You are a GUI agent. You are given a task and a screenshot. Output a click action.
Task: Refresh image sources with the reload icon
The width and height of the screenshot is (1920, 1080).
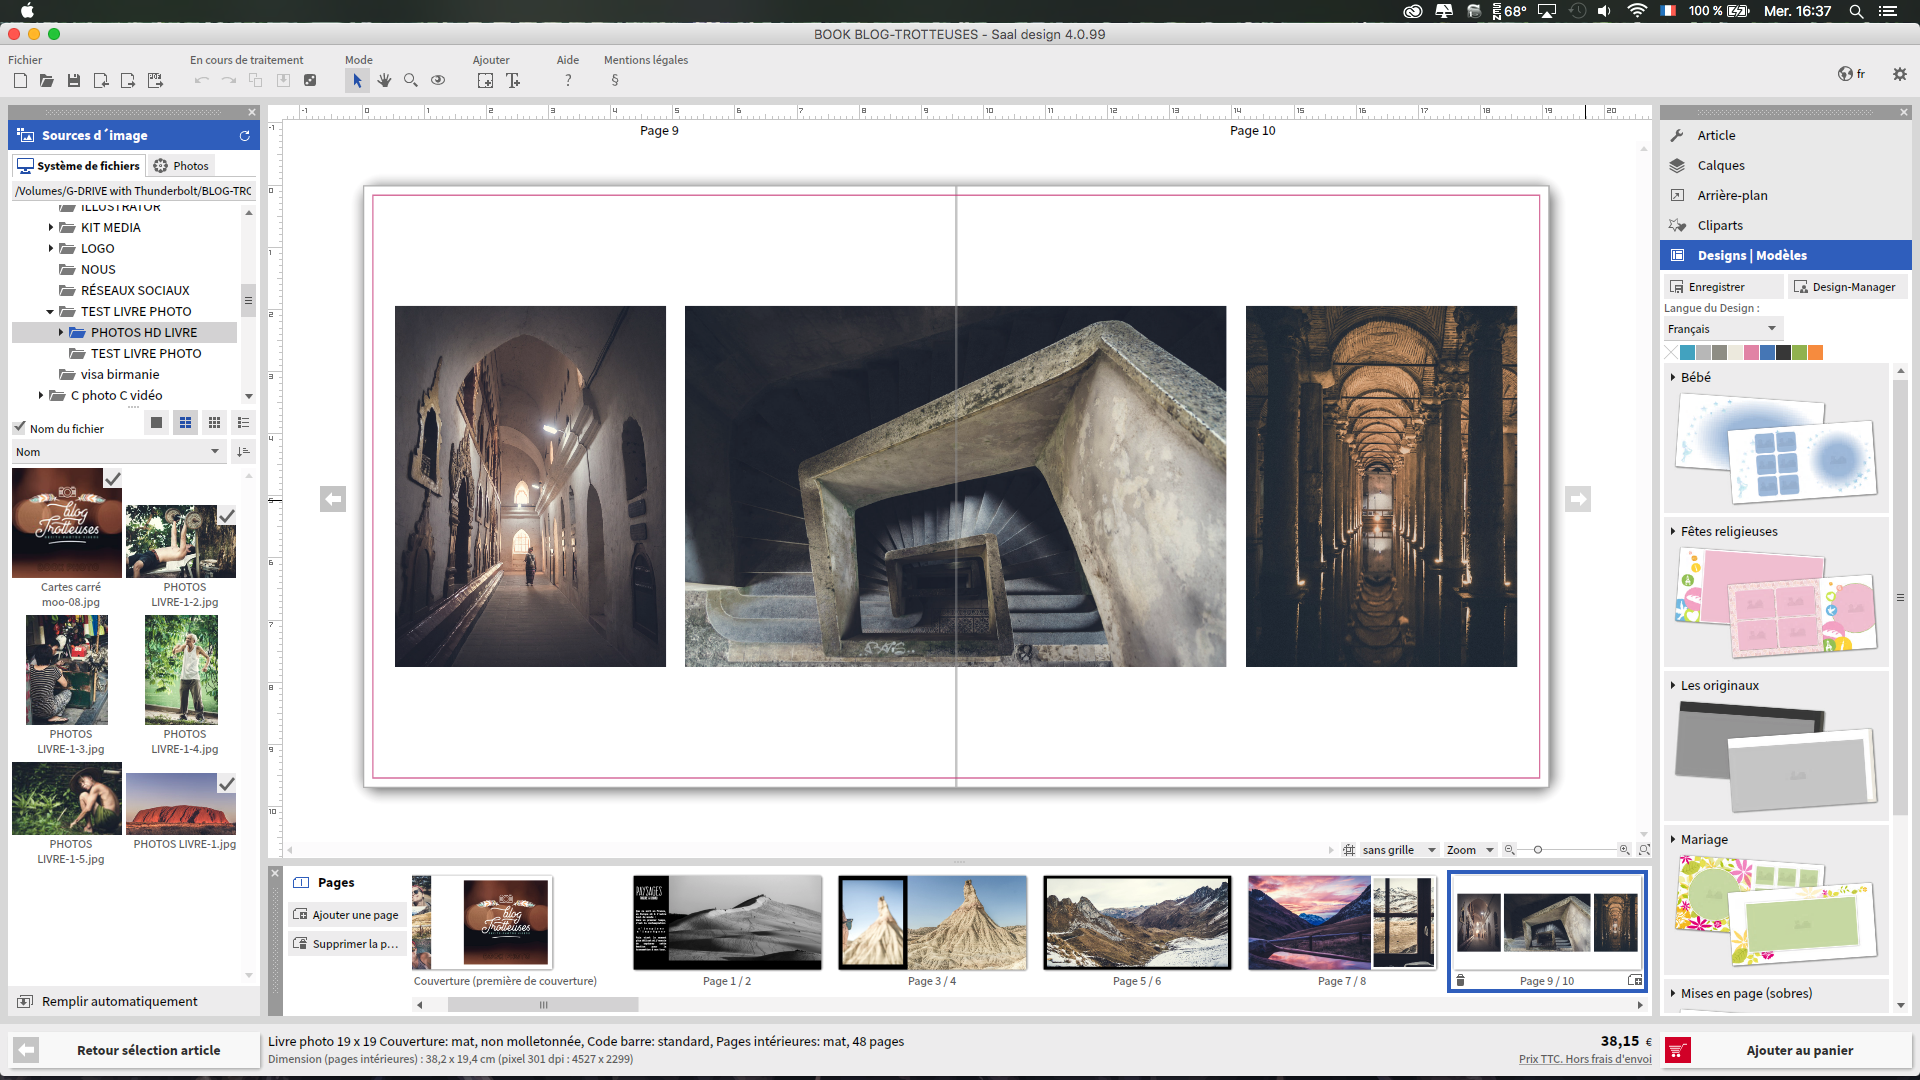point(244,135)
